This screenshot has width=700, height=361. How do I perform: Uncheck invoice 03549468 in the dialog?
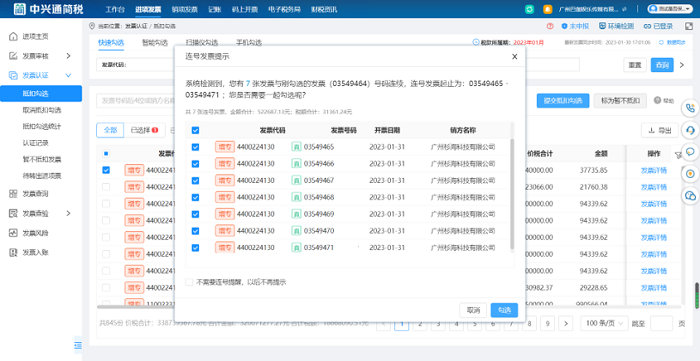(195, 197)
